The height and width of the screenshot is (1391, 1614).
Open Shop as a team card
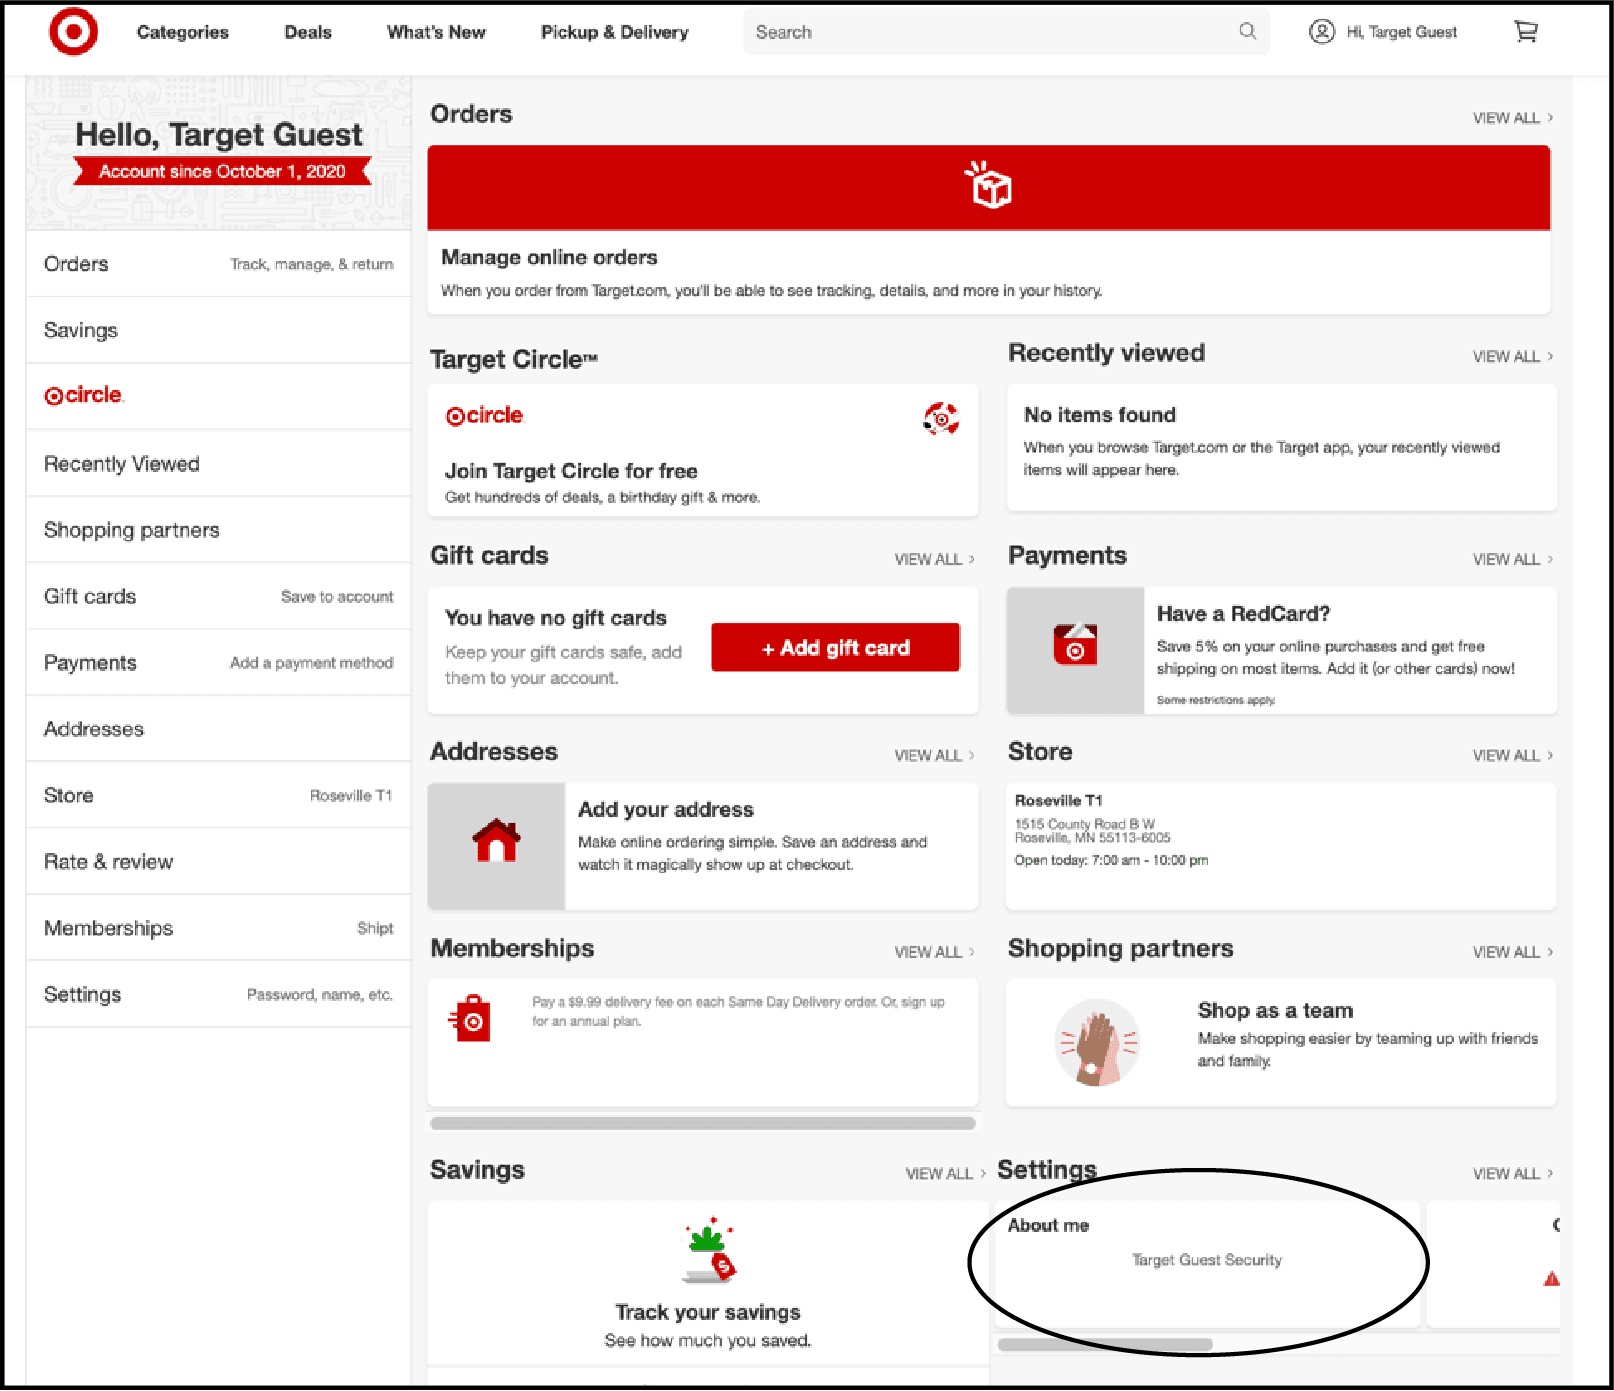click(1281, 1043)
